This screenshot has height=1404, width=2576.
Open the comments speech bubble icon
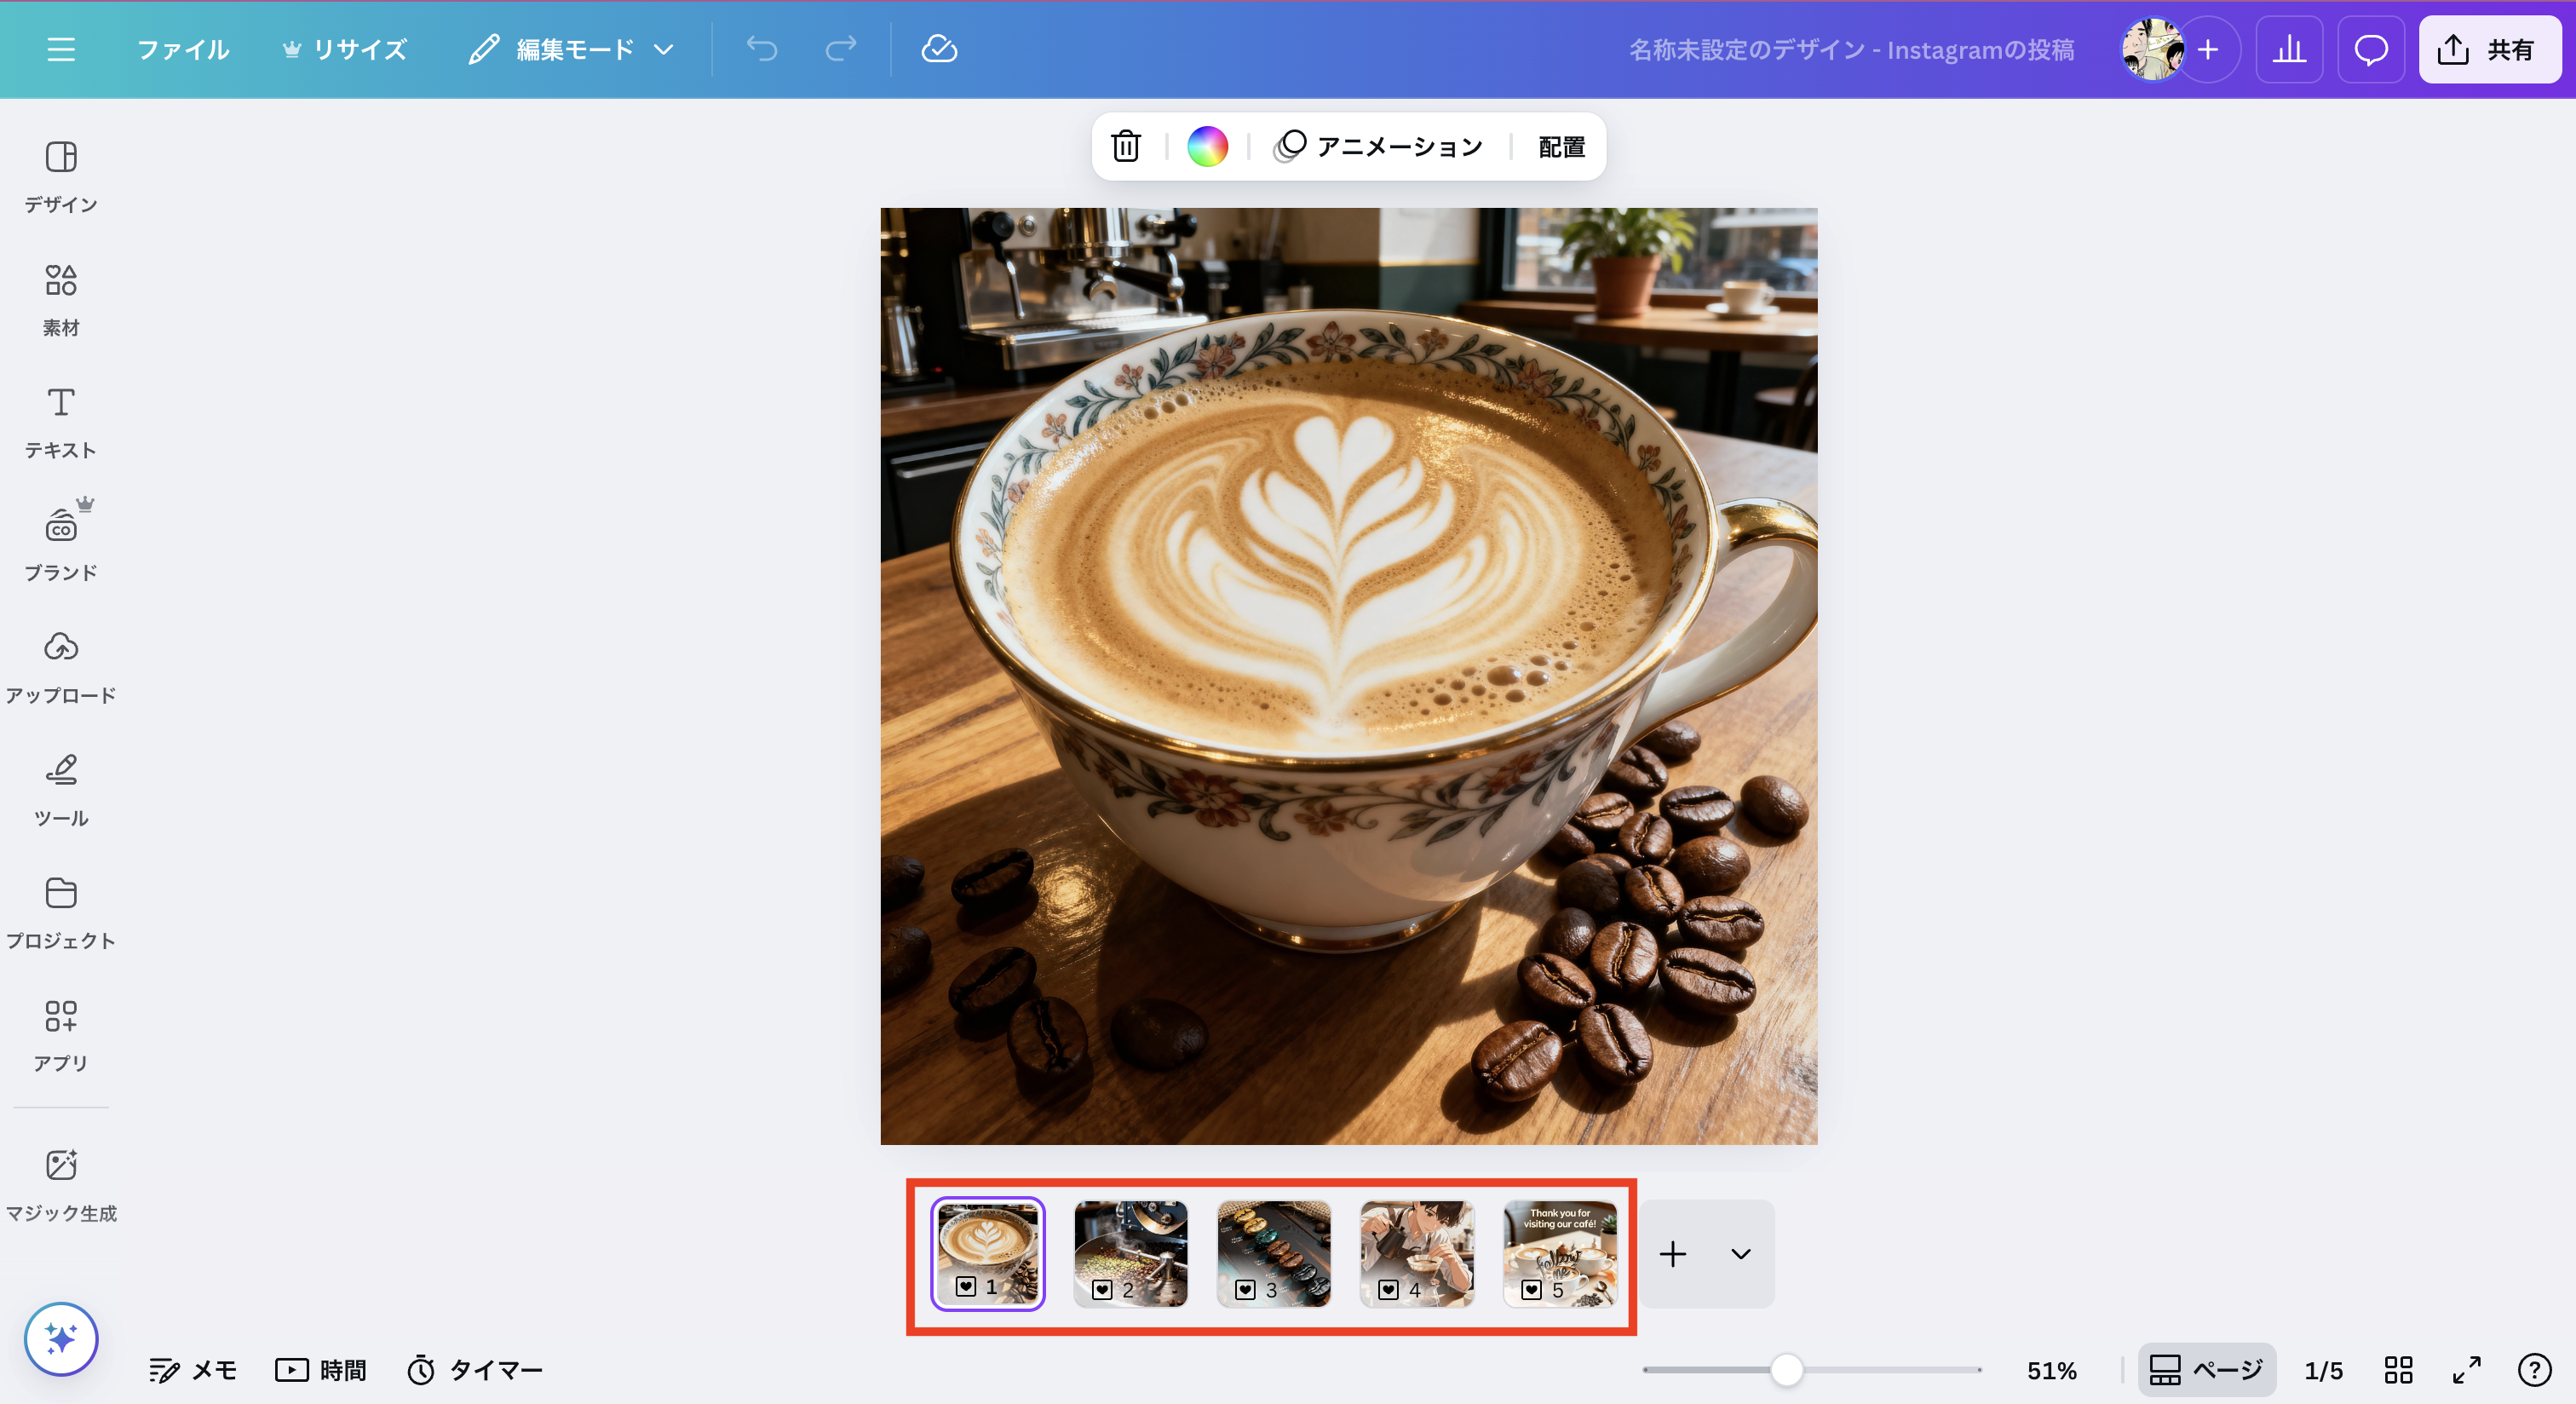click(x=2370, y=49)
